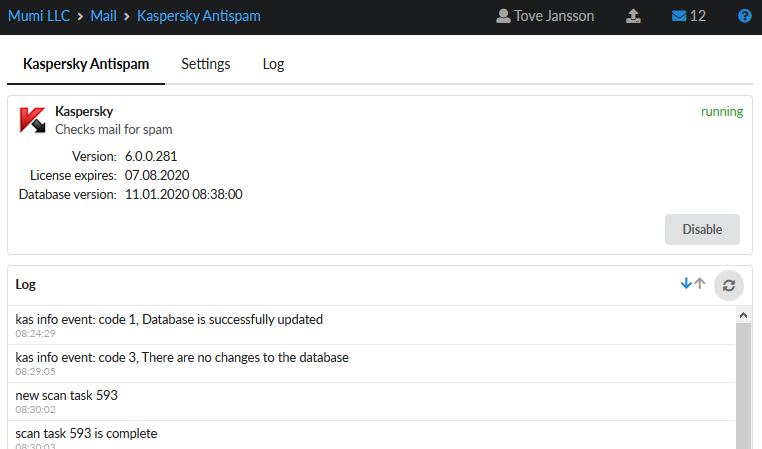Screen dimensions: 762x449
Task: Click the log scrollbar up arrow
Action: click(743, 314)
